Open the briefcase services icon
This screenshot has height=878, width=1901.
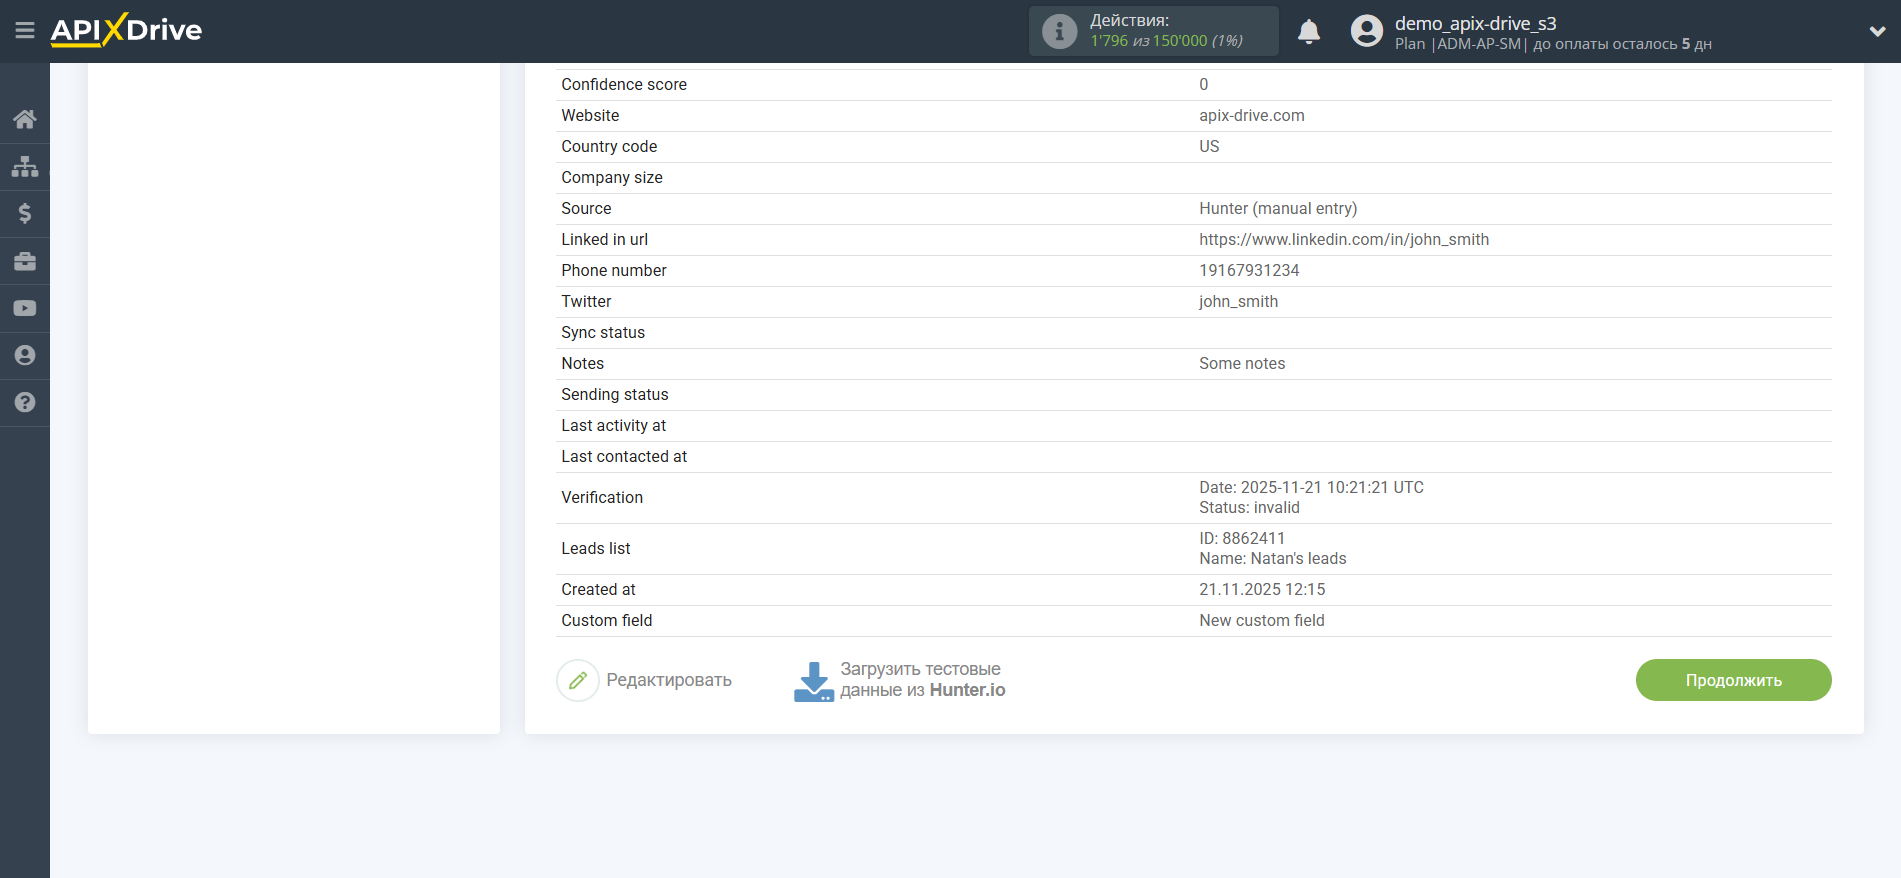click(25, 261)
